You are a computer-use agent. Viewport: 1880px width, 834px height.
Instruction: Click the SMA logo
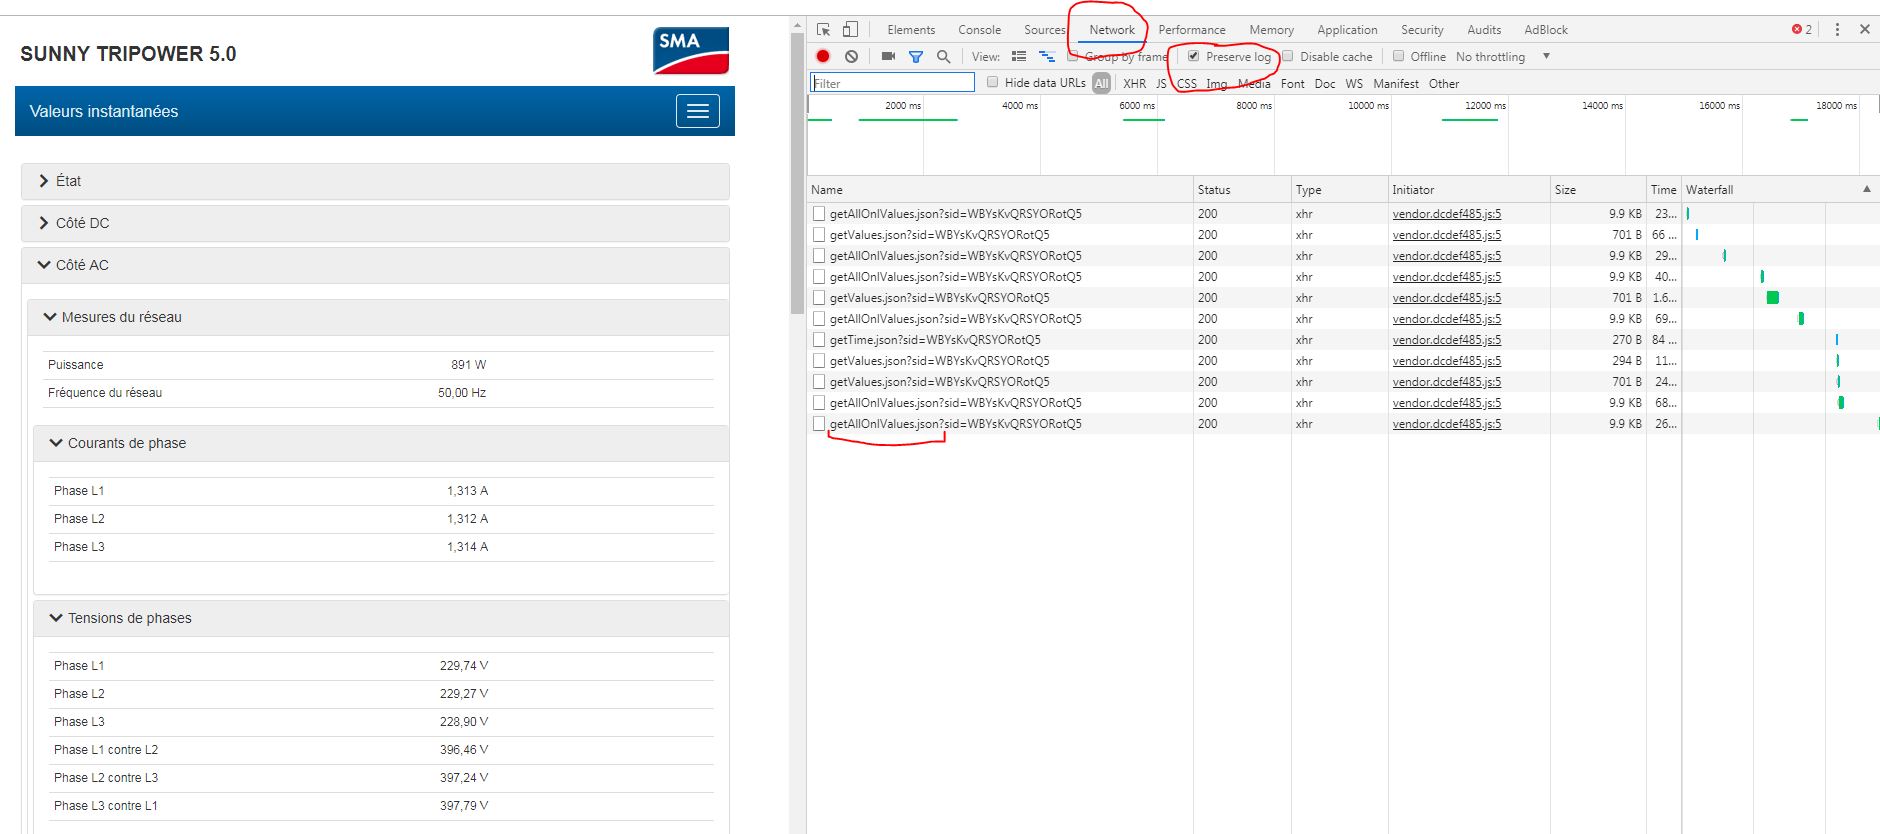(691, 51)
